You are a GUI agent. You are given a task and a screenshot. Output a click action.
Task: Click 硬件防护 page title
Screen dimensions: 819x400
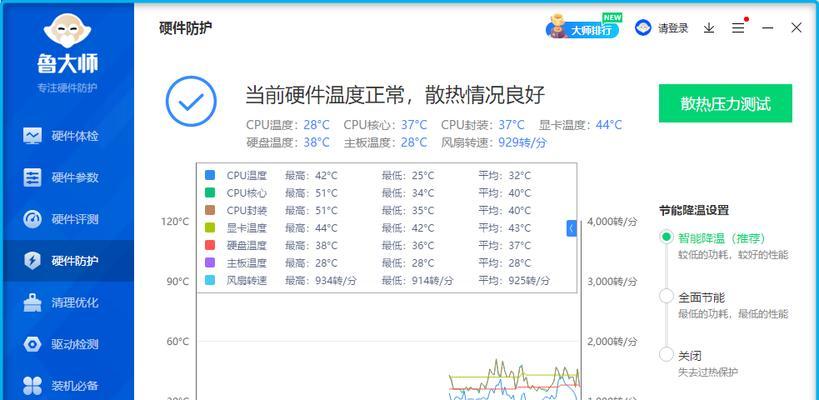(185, 28)
